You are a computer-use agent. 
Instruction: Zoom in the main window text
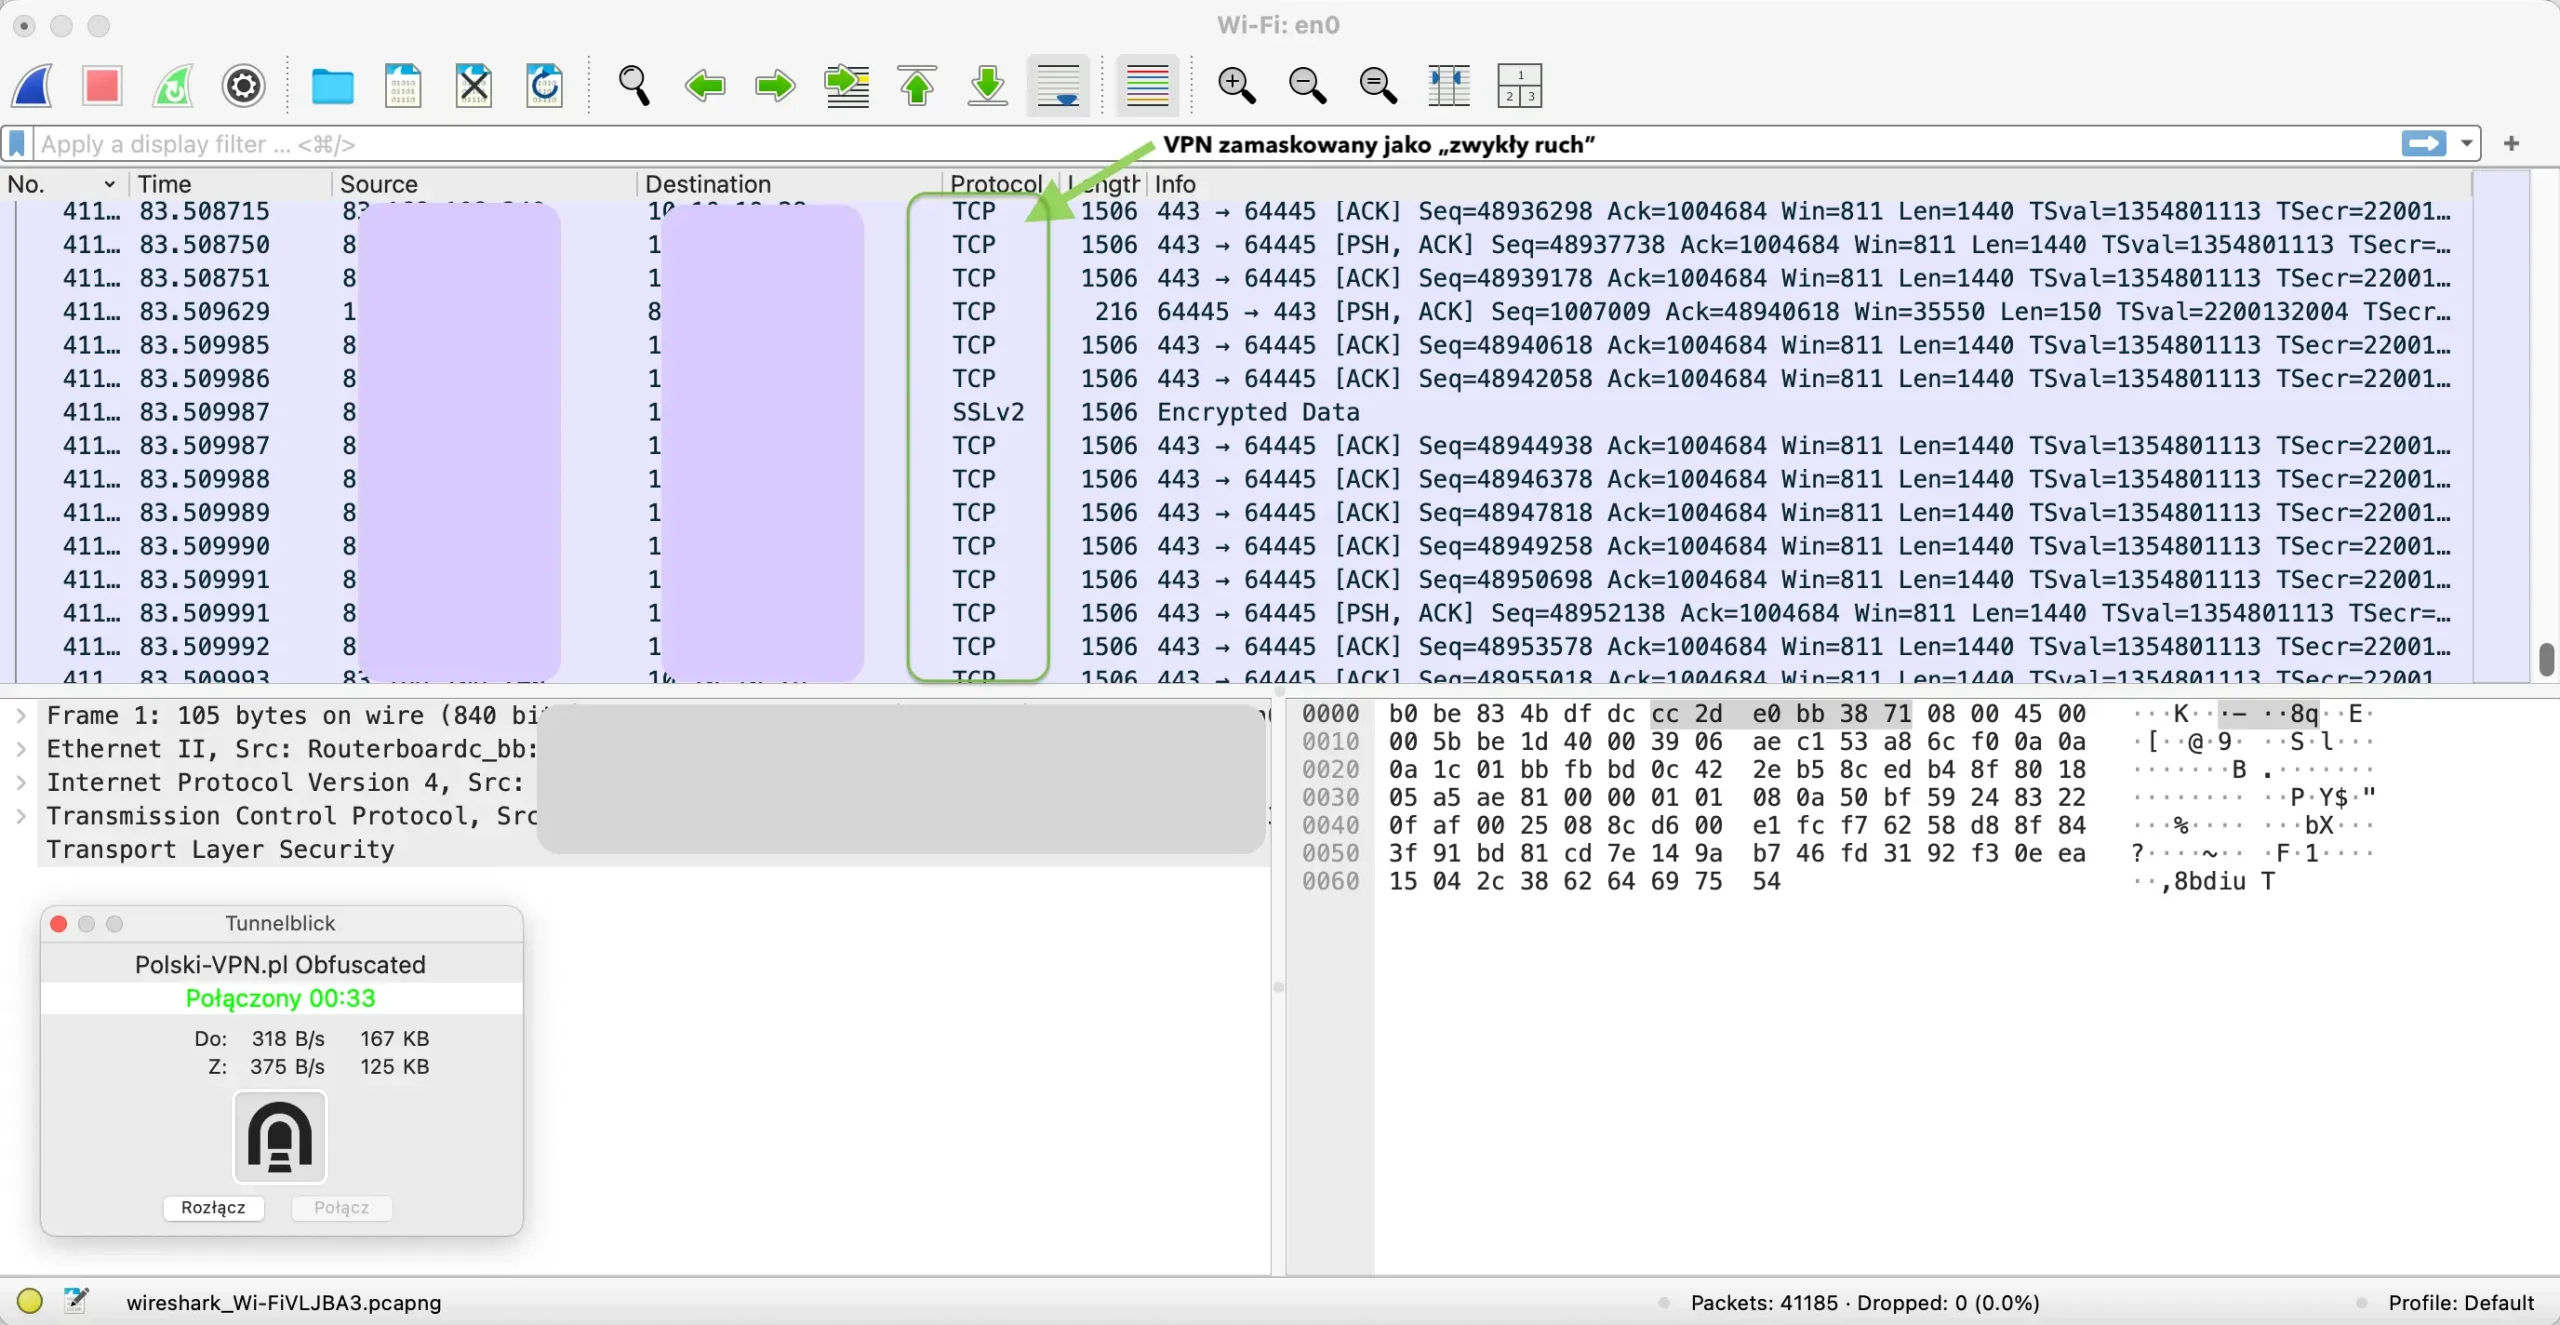1236,86
